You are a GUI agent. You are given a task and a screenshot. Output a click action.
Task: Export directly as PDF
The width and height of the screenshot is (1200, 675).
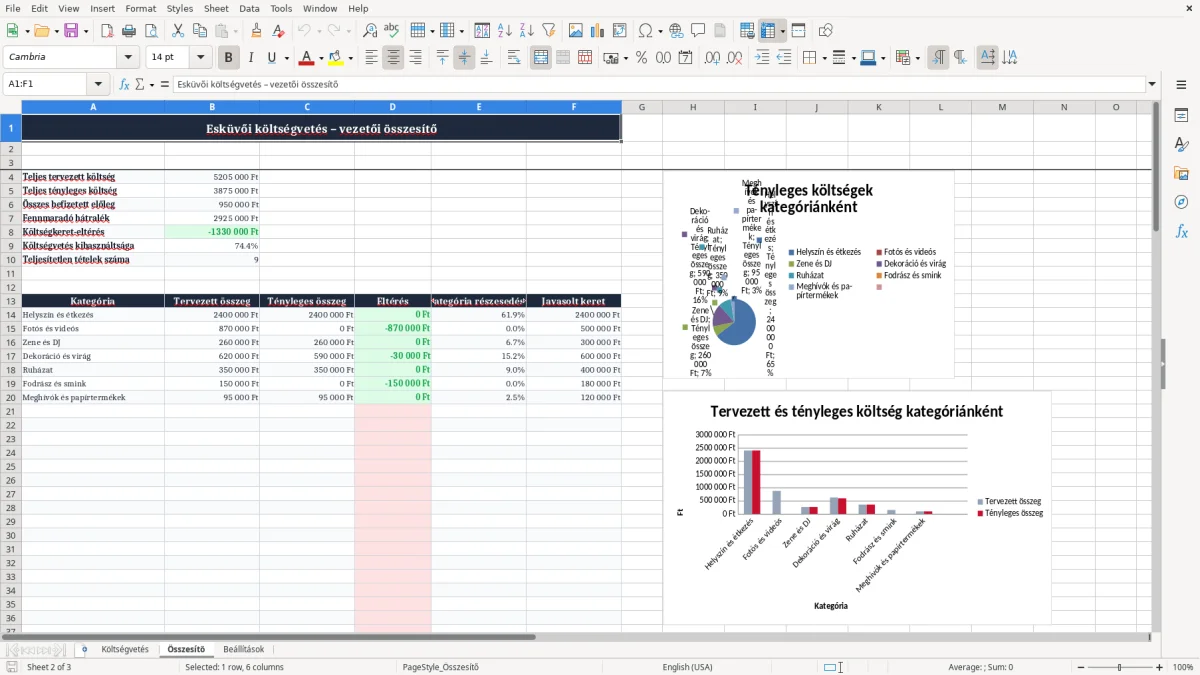pos(107,31)
